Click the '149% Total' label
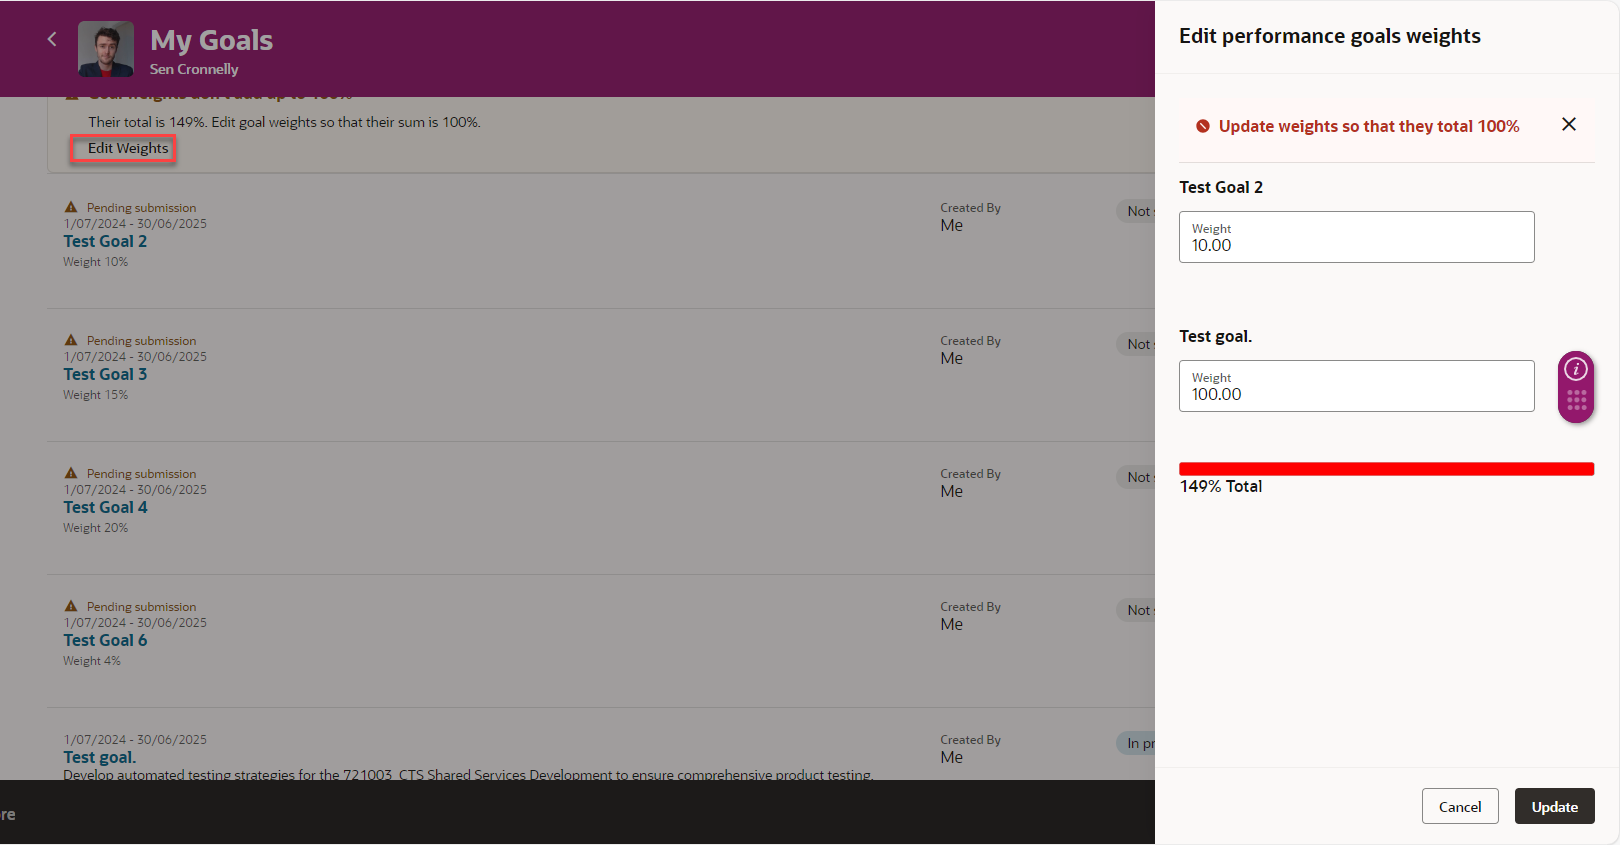 click(x=1221, y=486)
